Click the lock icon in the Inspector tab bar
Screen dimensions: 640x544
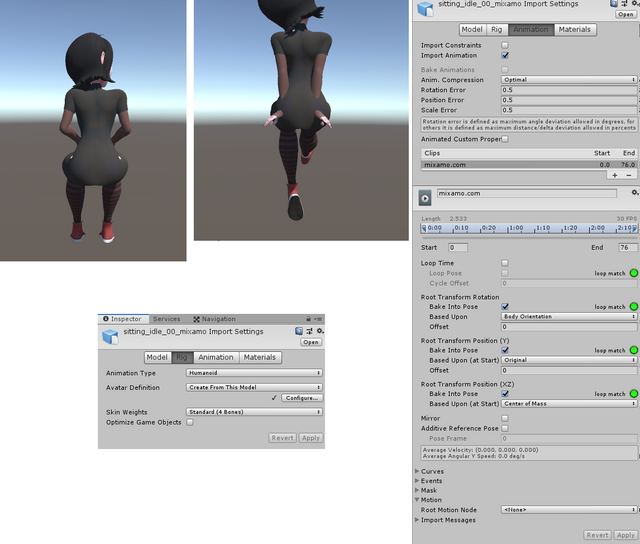click(307, 319)
